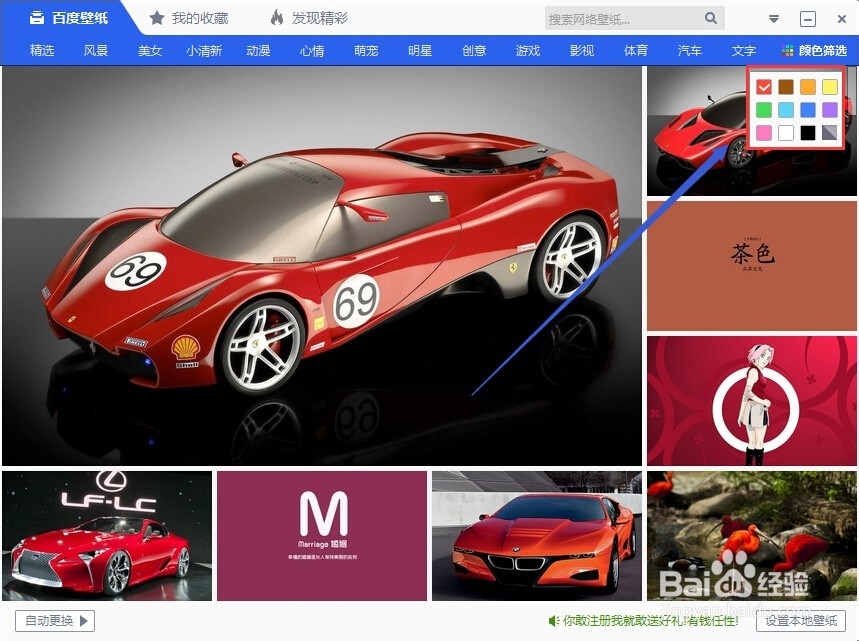Select 精选 category
This screenshot has width=859, height=641.
point(42,51)
